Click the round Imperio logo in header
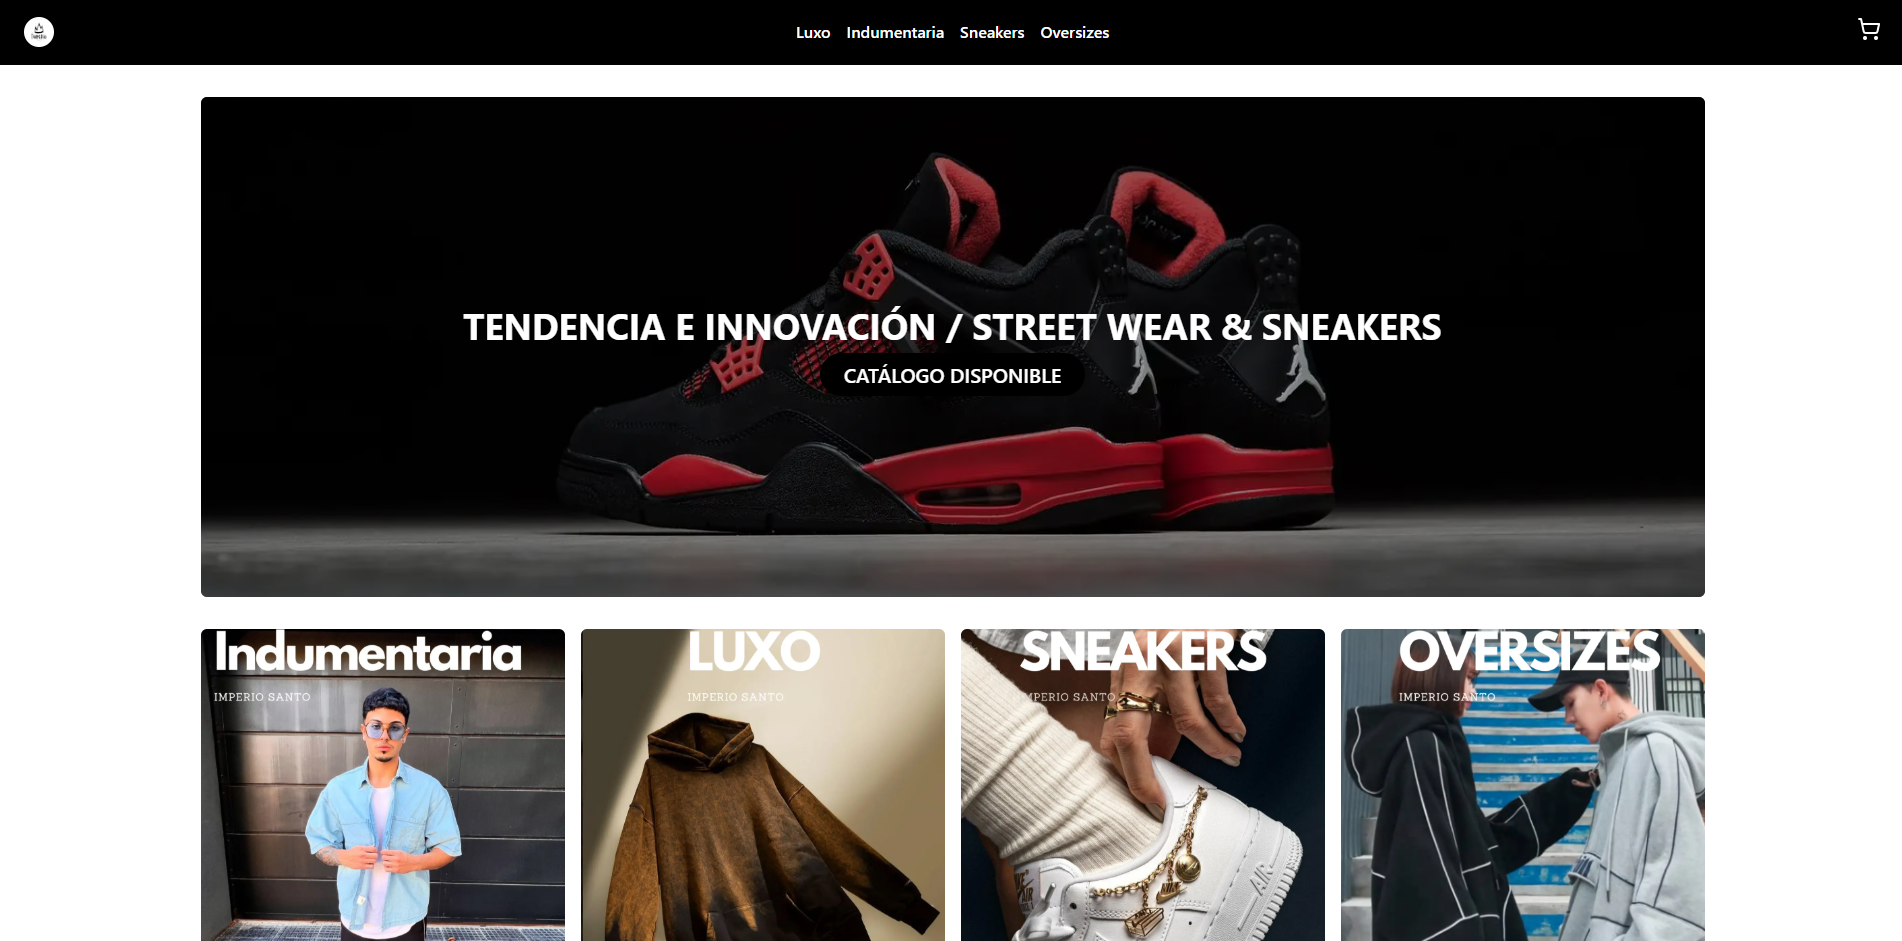 [39, 32]
